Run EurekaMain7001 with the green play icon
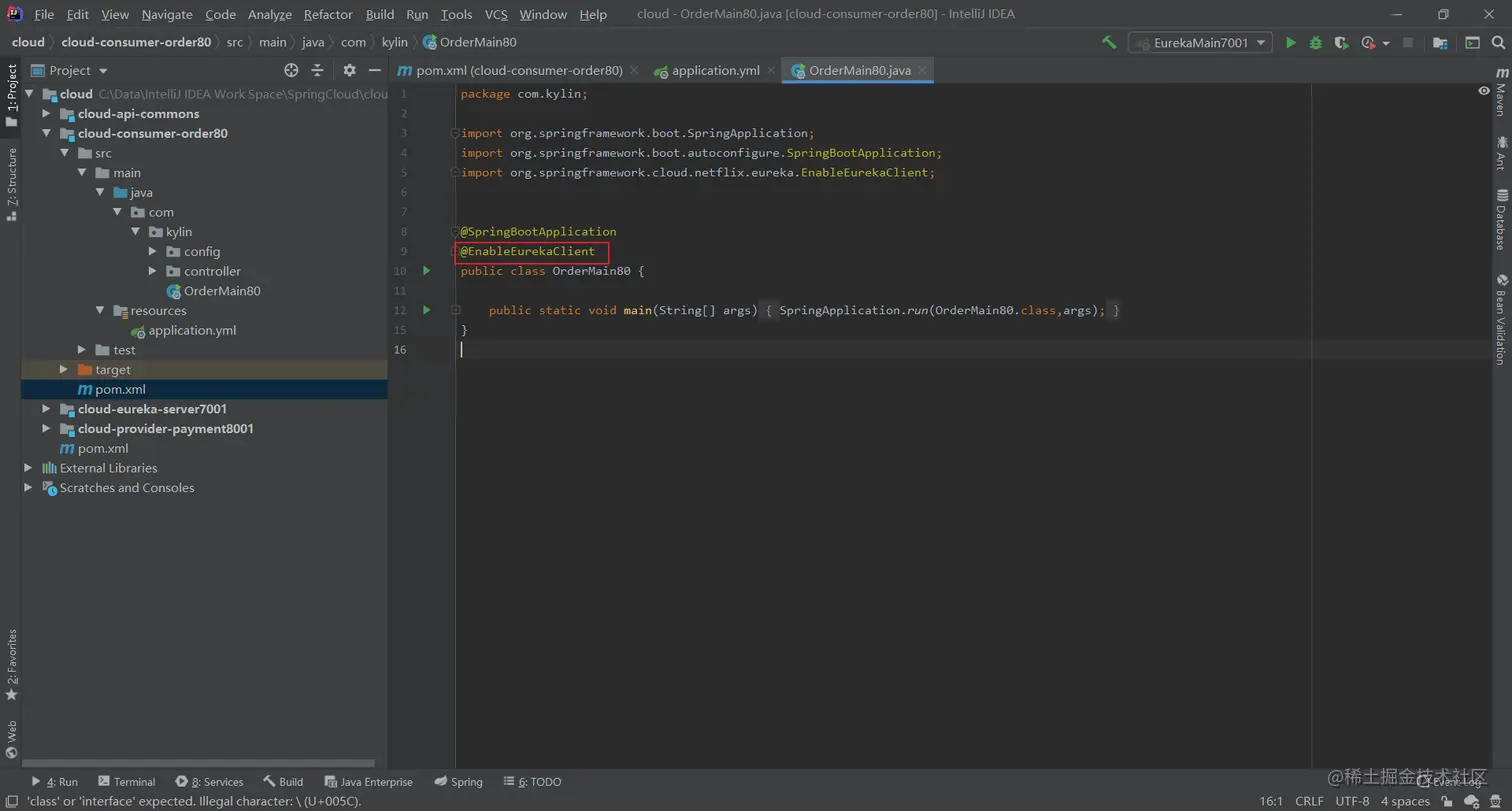This screenshot has width=1512, height=811. (1291, 43)
